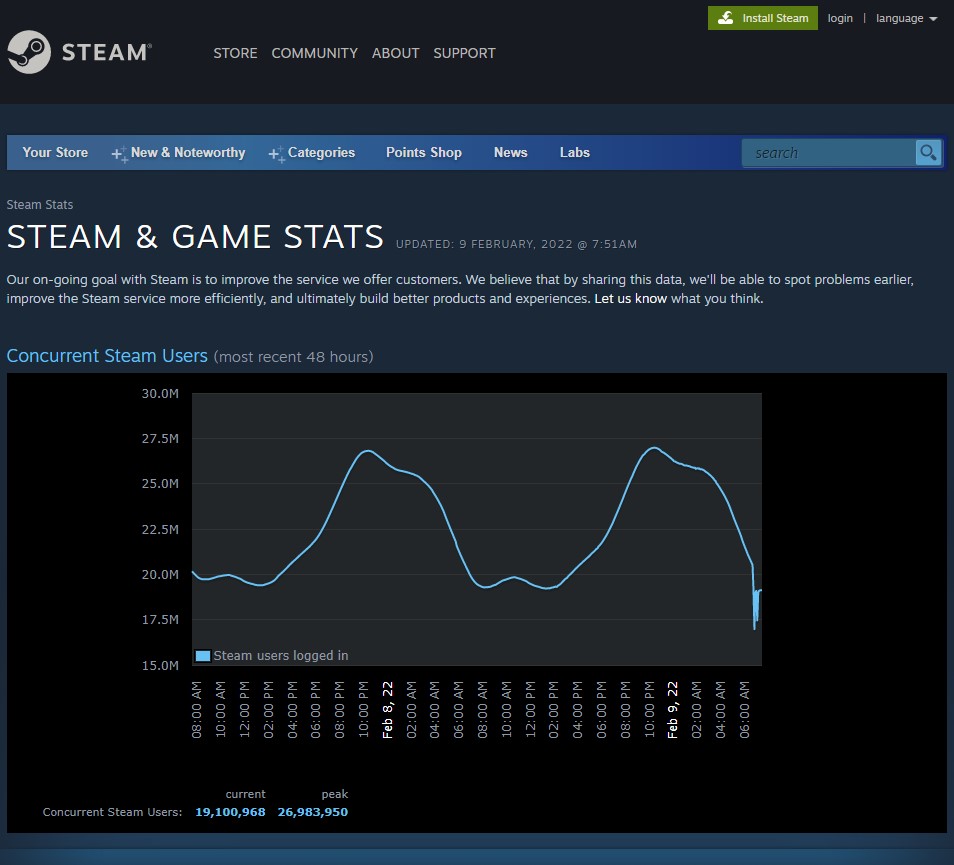Click the Feb 8, 22 axis label
954x865 pixels.
coord(388,710)
